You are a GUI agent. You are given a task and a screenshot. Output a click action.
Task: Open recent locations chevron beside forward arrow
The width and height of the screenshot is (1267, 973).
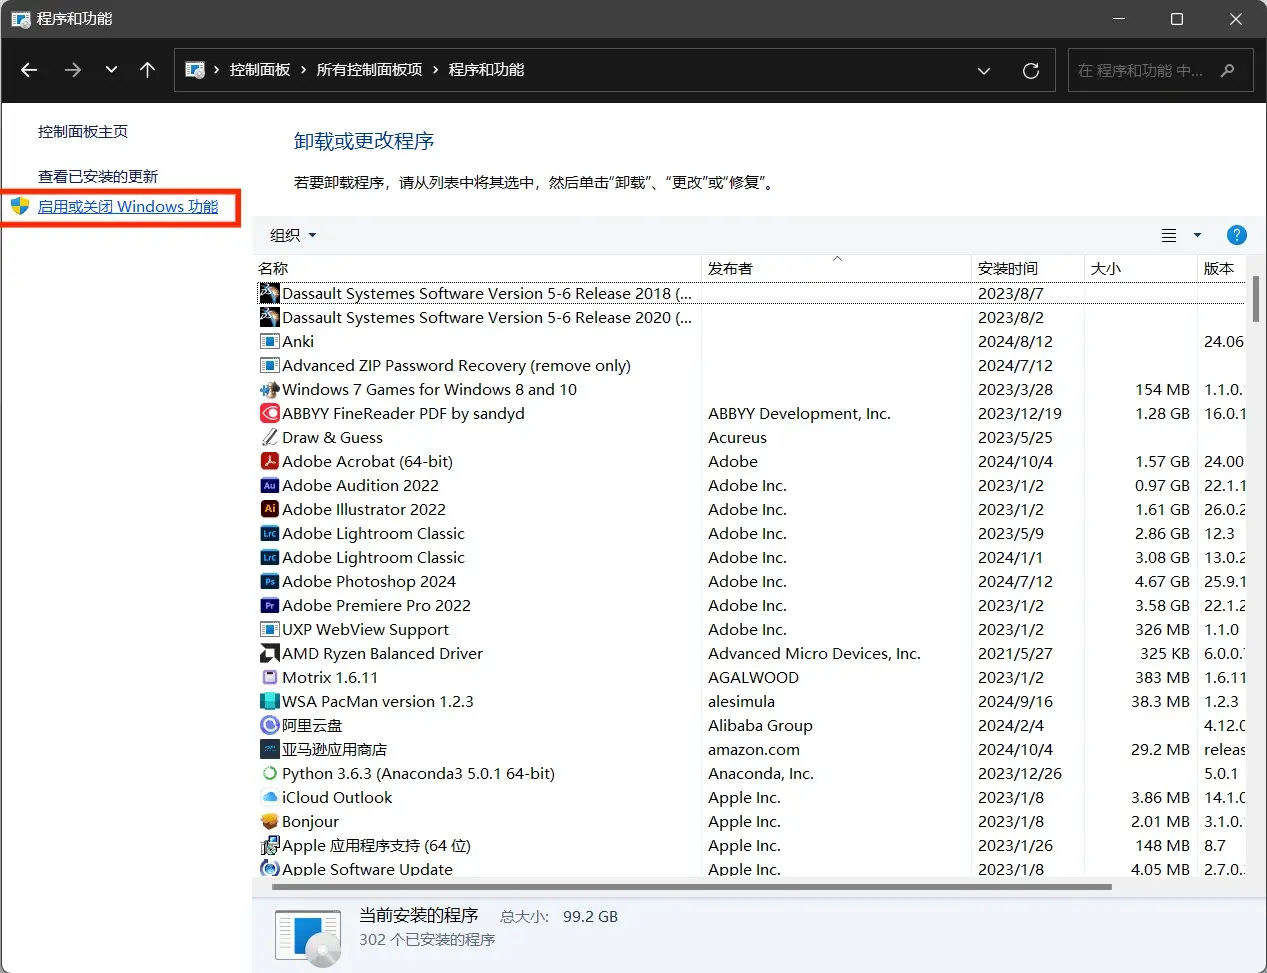coord(111,70)
